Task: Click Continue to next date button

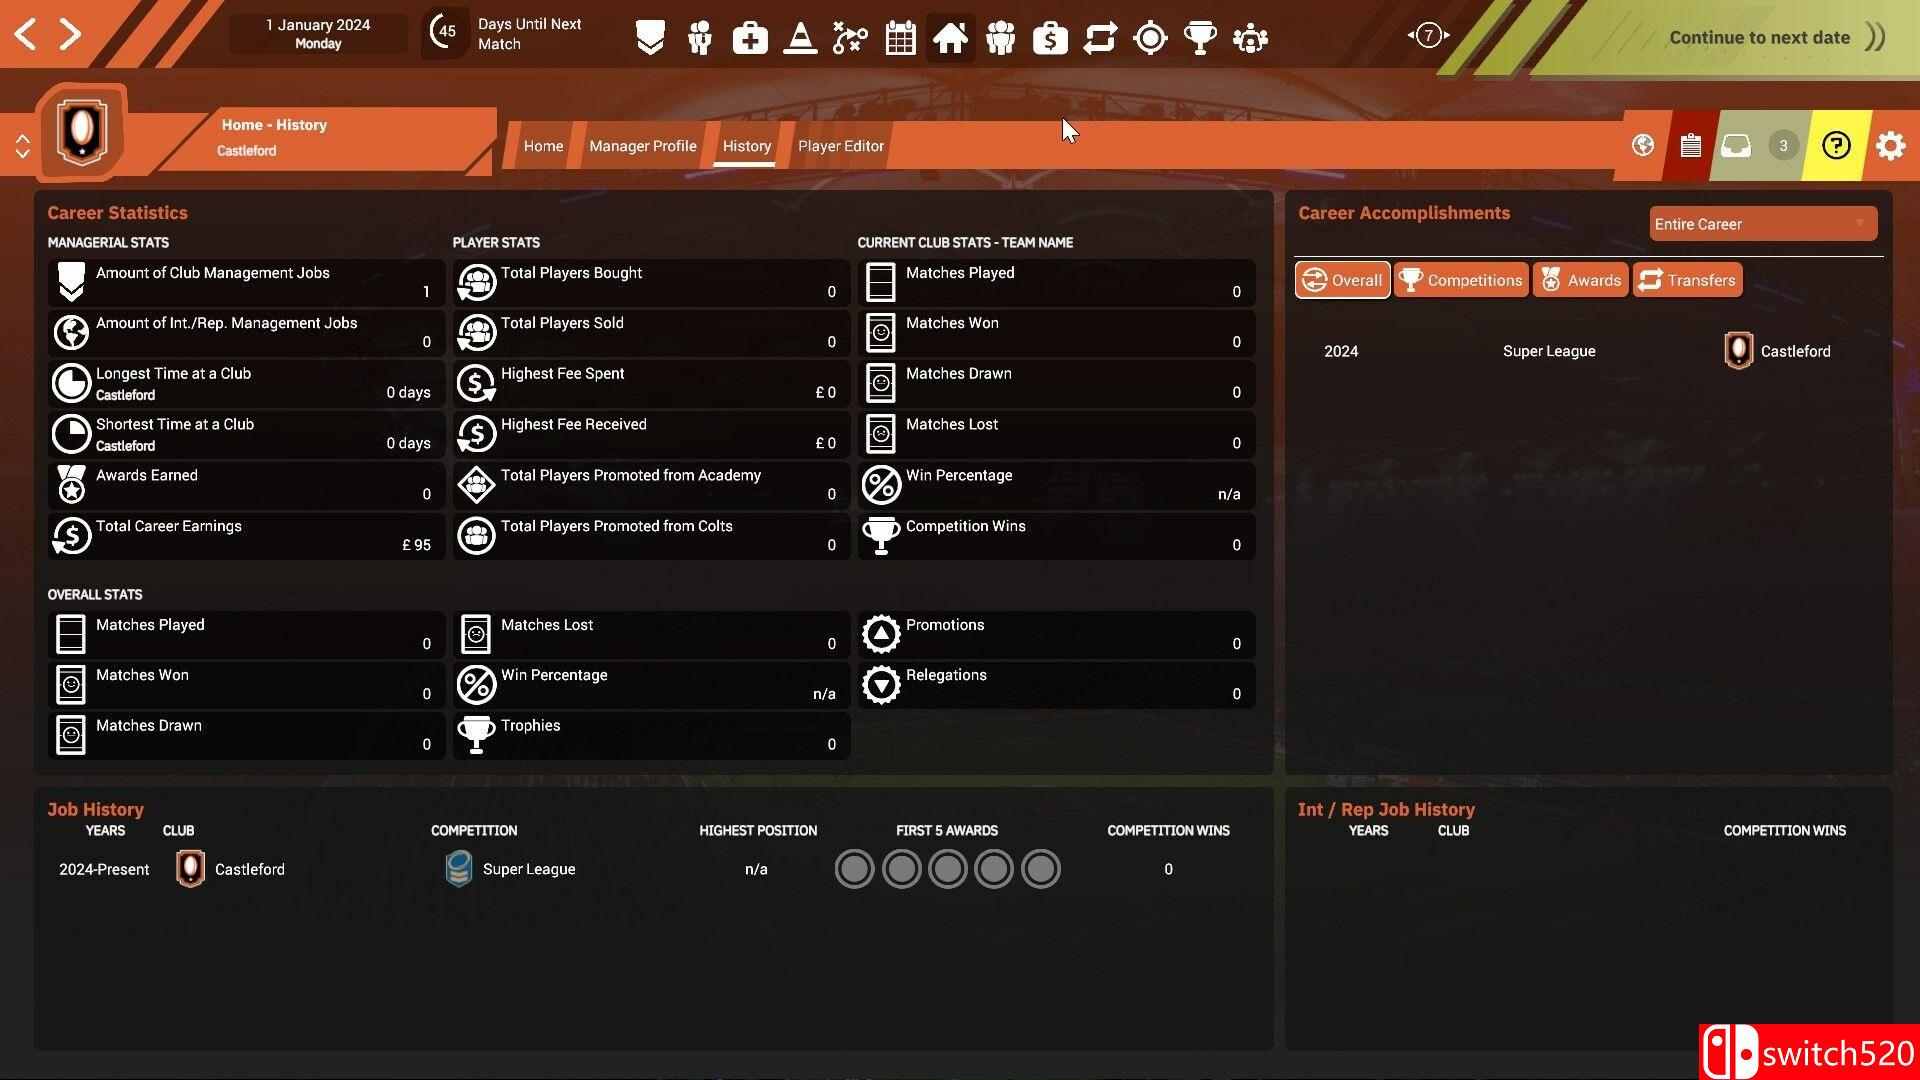Action: [x=1760, y=38]
